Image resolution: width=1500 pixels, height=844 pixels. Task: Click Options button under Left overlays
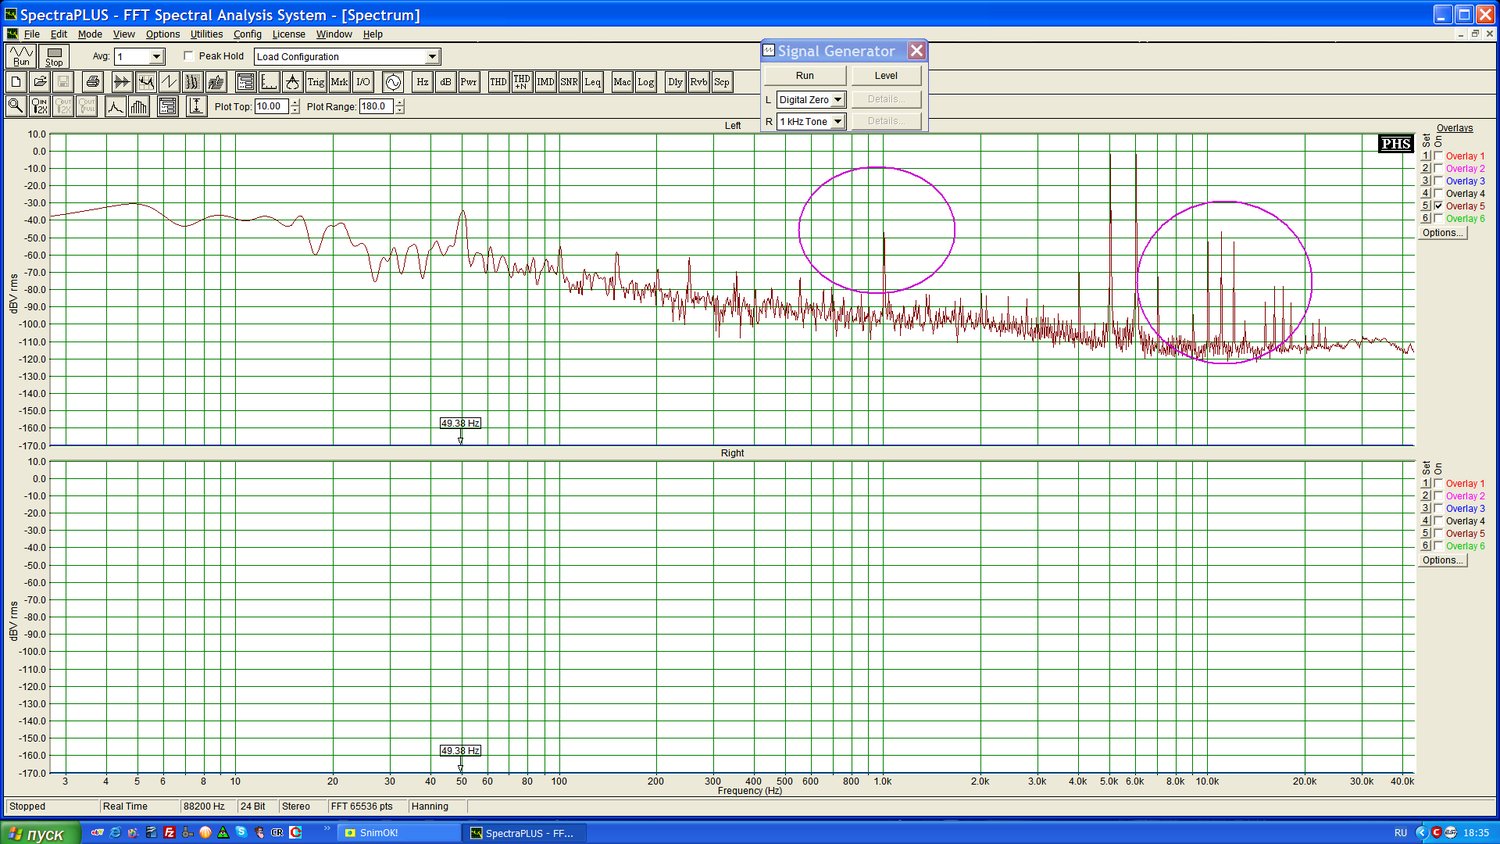pos(1442,233)
